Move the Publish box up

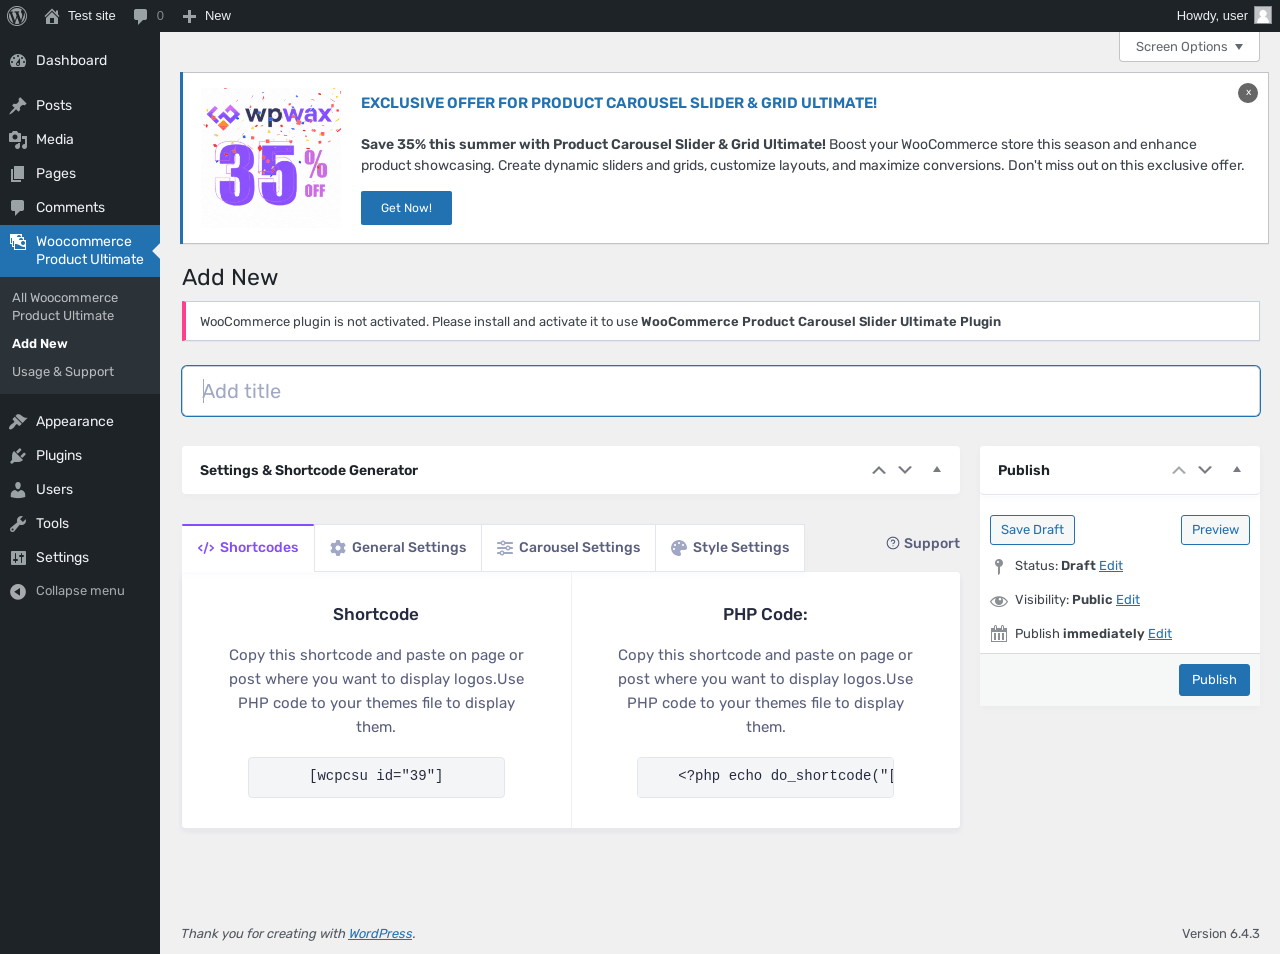tap(1179, 470)
